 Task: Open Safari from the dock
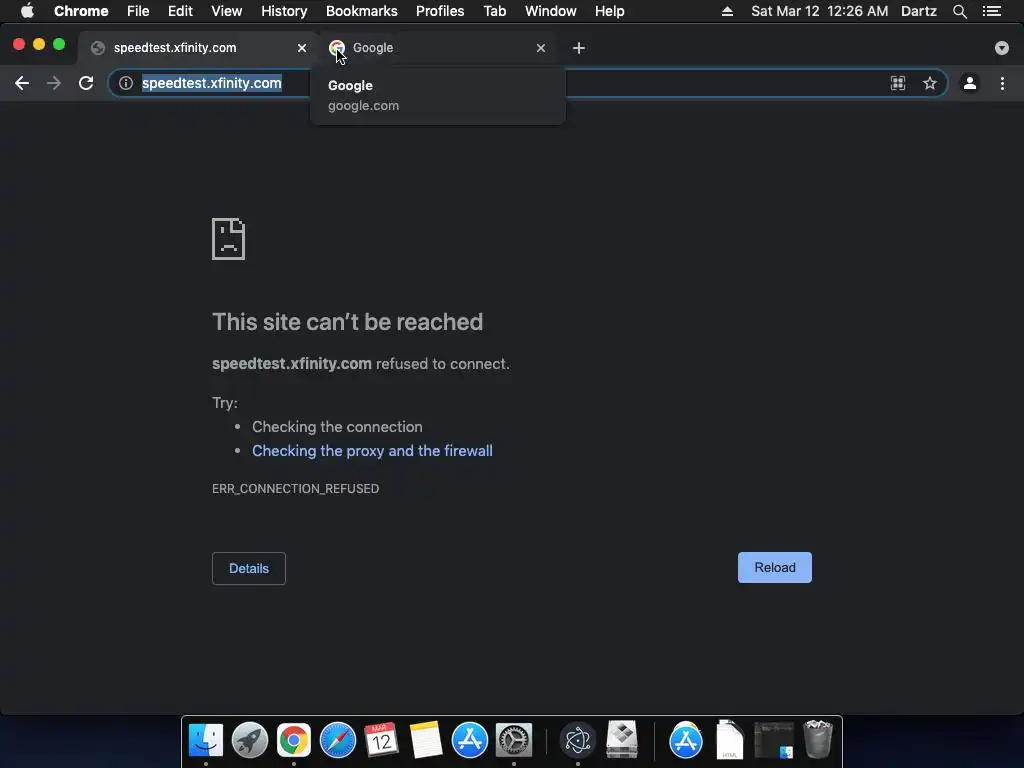click(338, 741)
